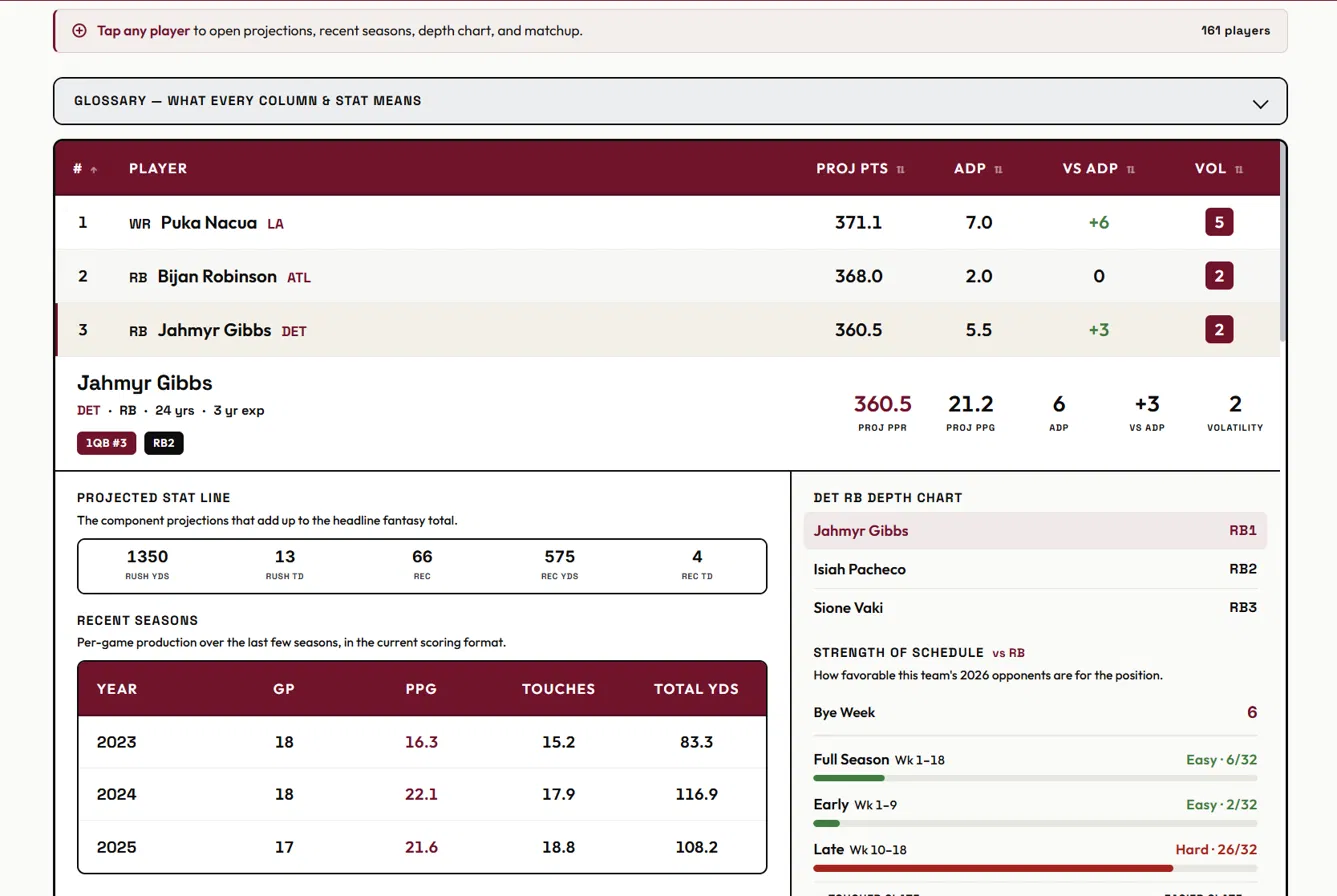This screenshot has width=1337, height=896.
Task: Click the 1QB #3 tag
Action: tap(106, 443)
